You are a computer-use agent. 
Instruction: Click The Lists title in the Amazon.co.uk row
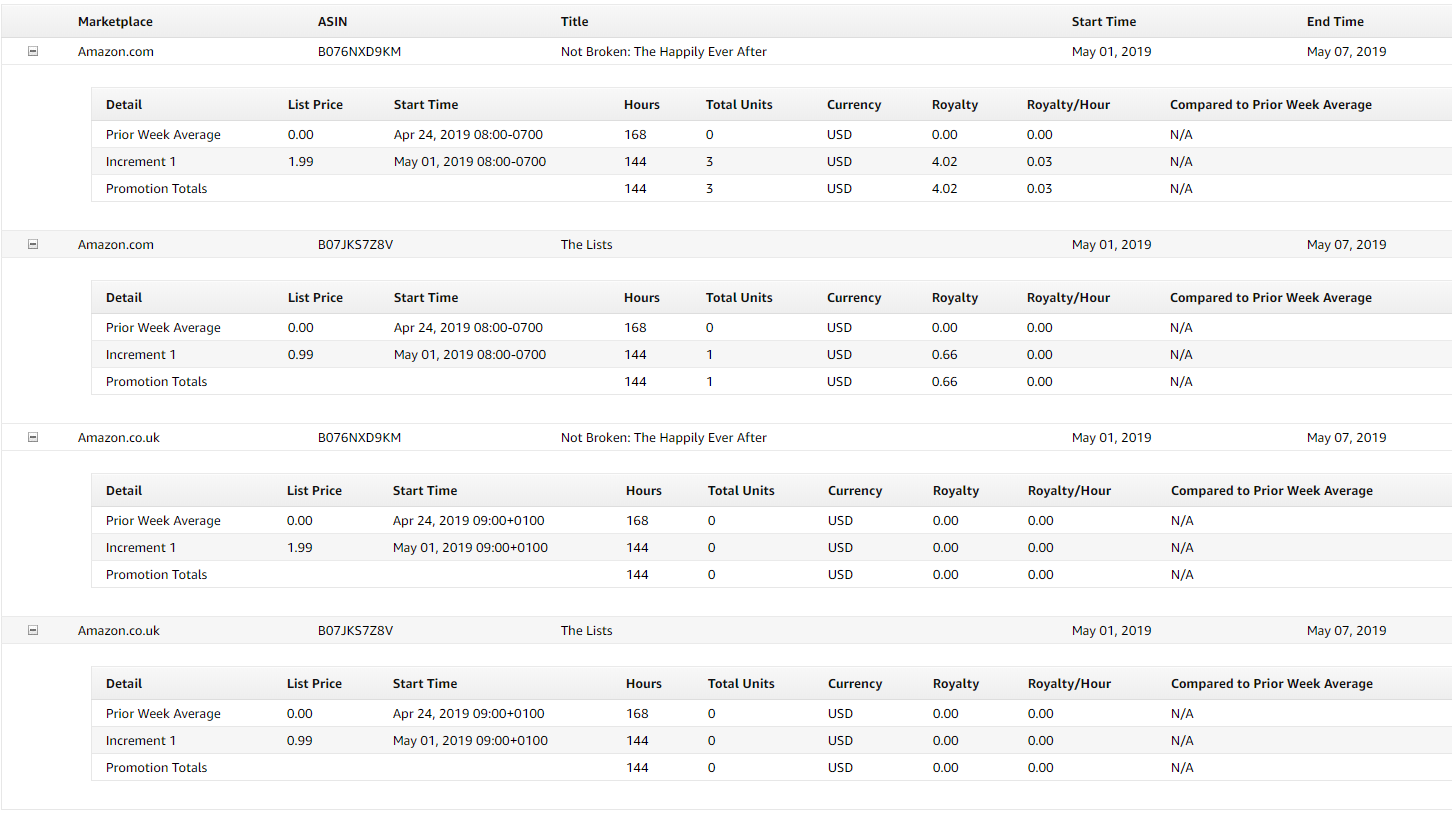tap(586, 630)
